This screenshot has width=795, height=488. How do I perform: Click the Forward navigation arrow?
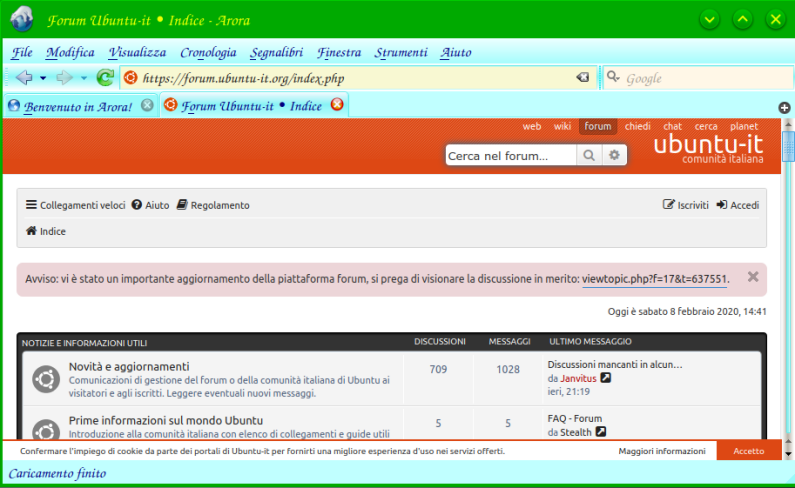pos(64,78)
